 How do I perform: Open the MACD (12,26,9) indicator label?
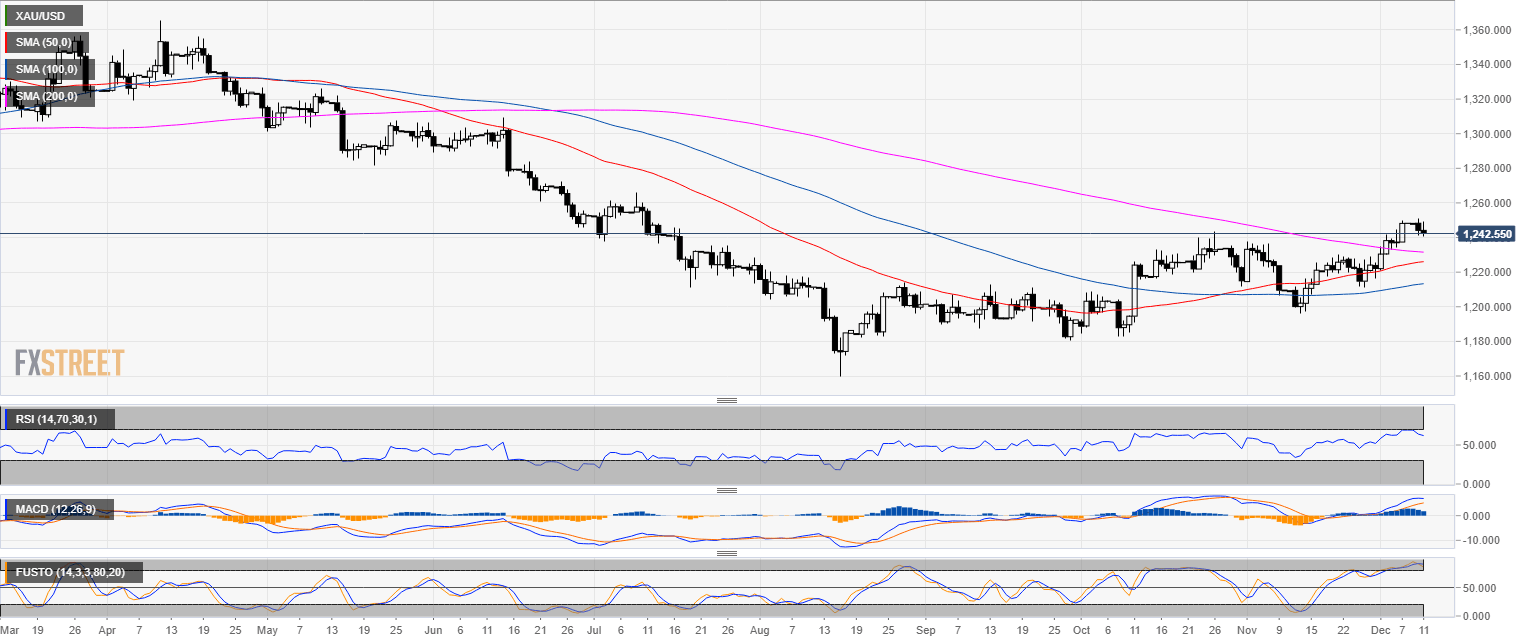click(55, 510)
